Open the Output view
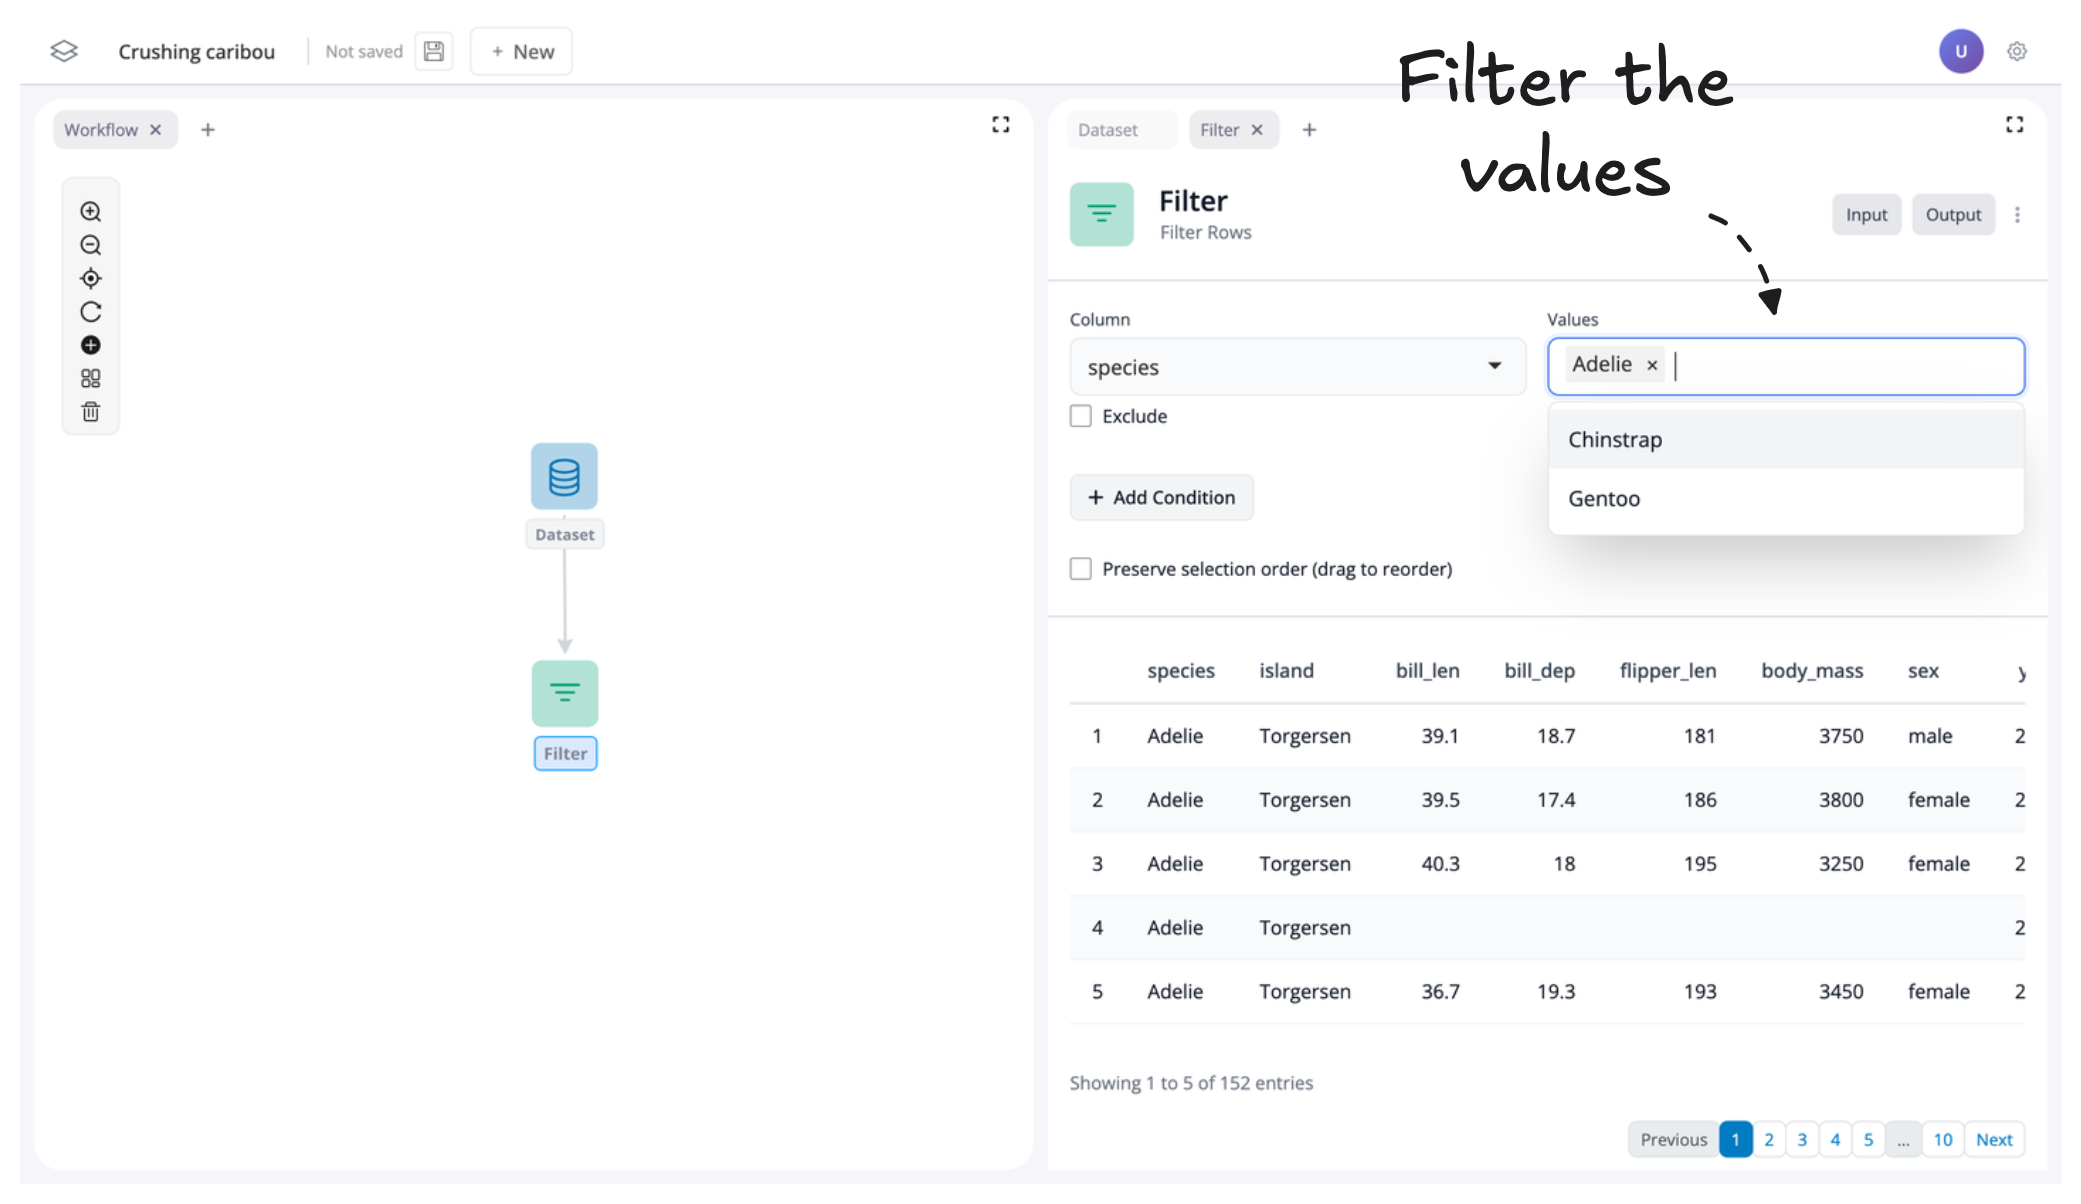Screen dimensions: 2081x1204 pyautogui.click(x=1952, y=215)
